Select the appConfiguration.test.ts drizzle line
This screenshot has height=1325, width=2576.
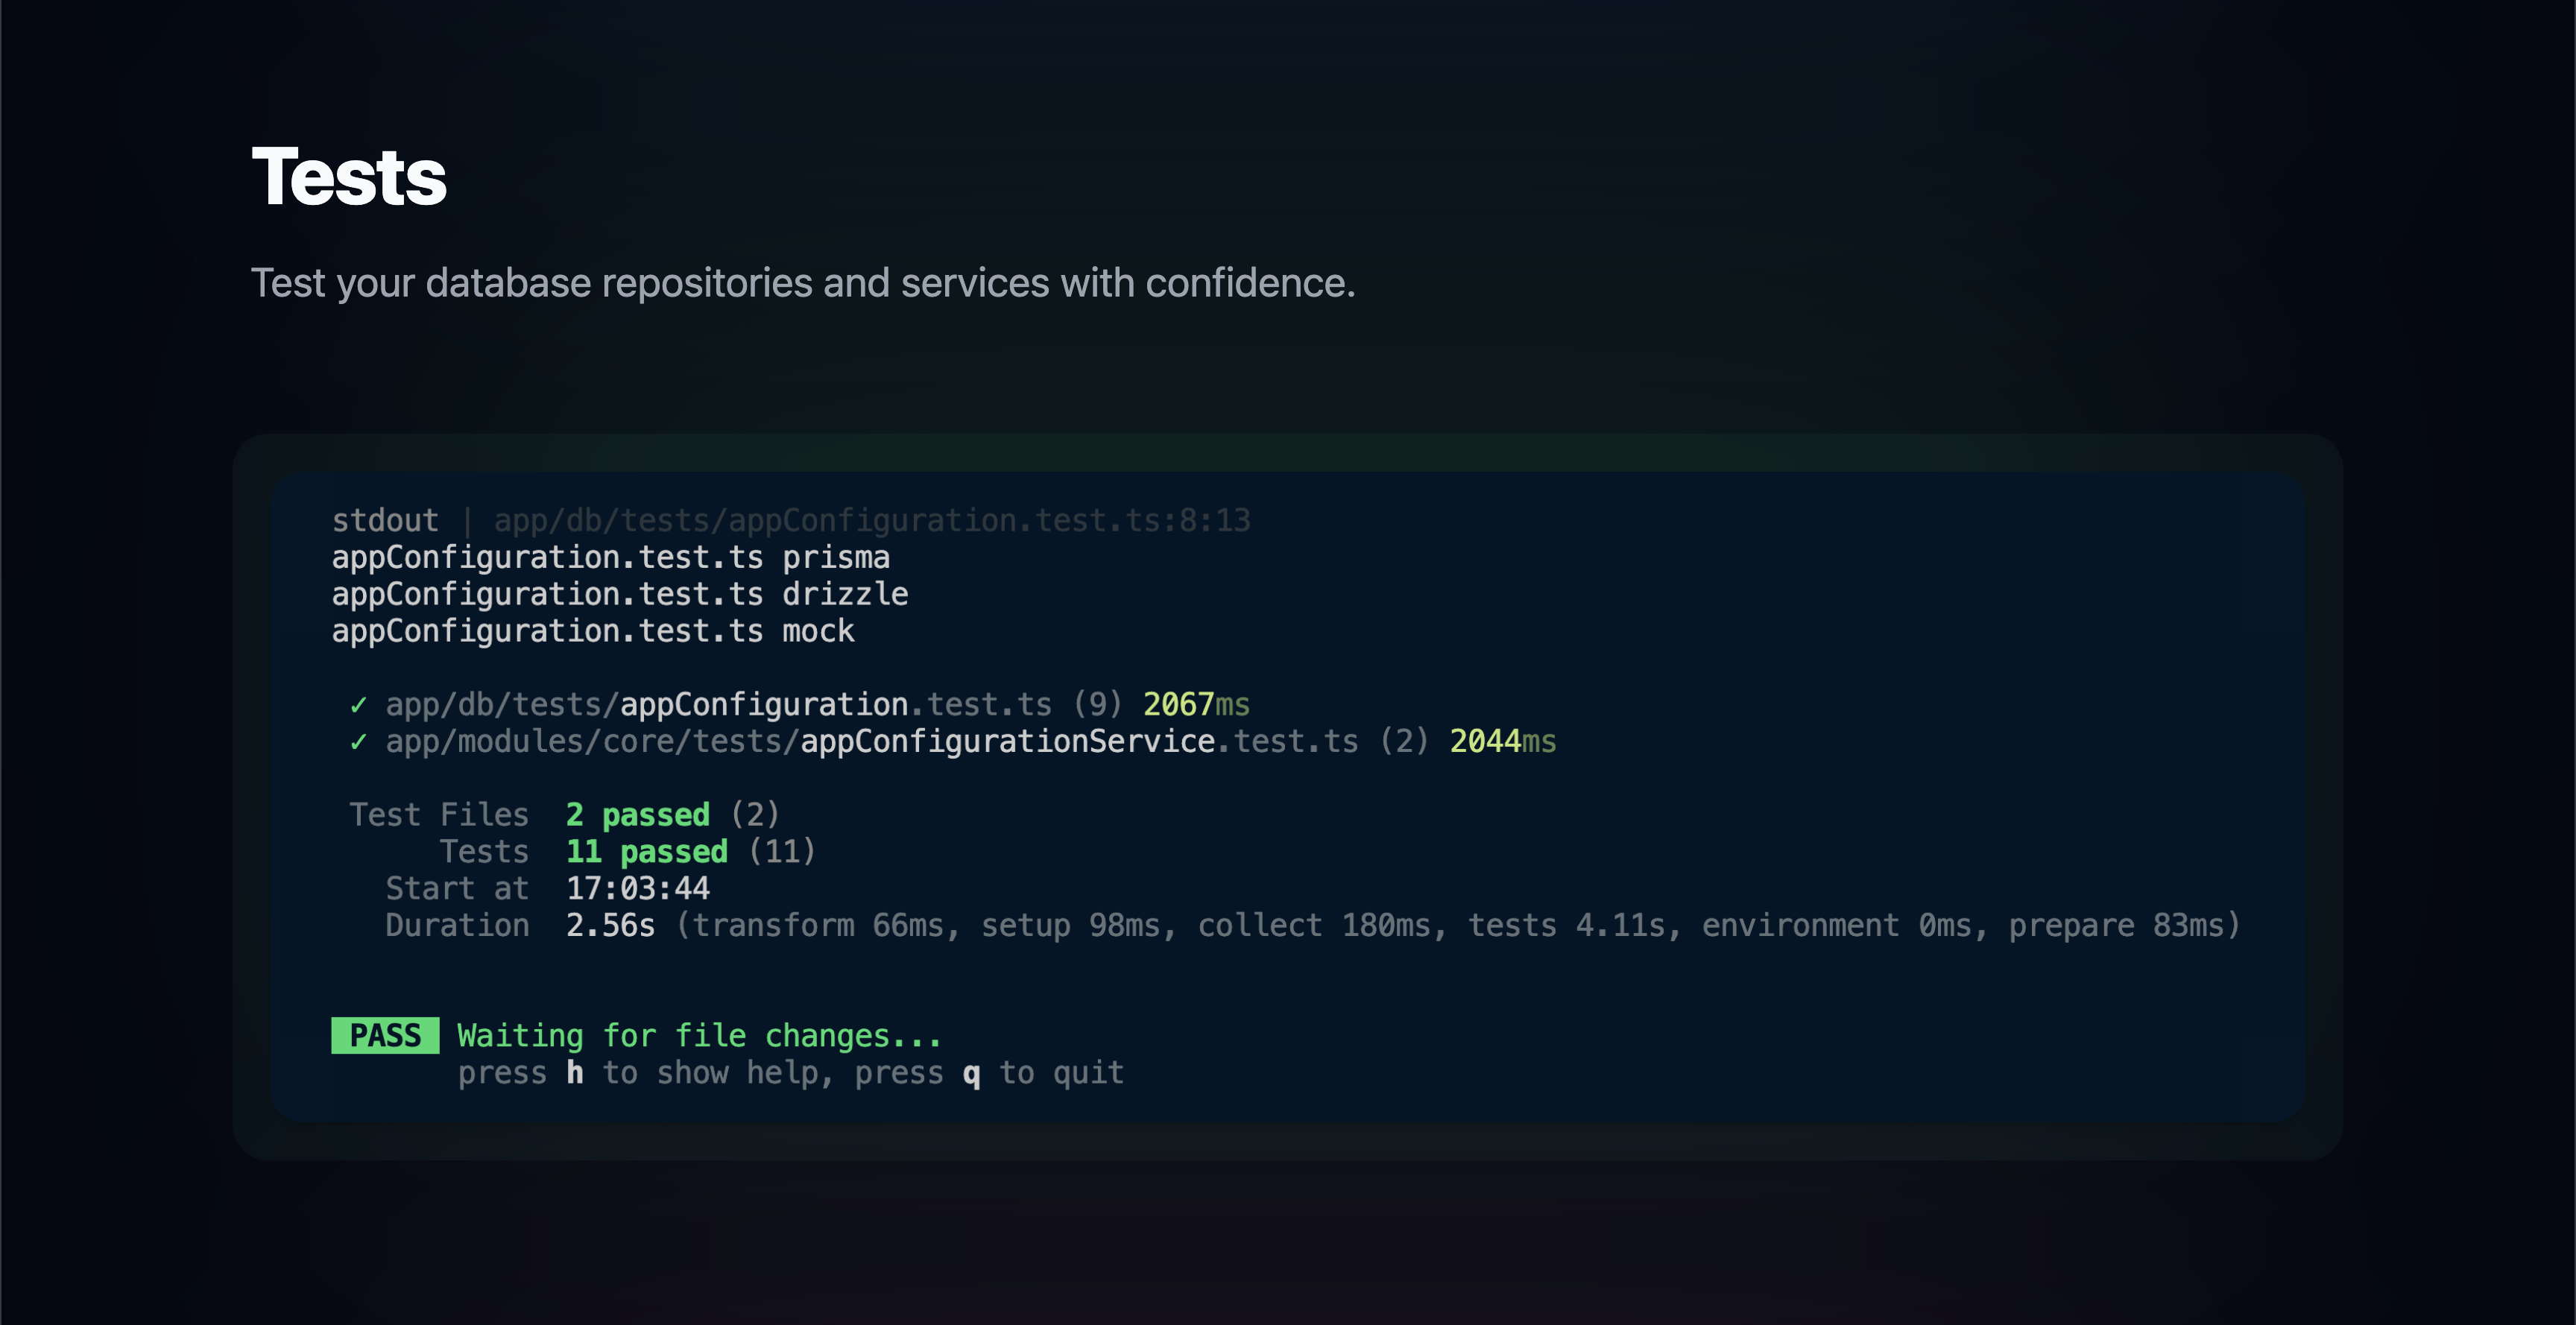pyautogui.click(x=619, y=594)
